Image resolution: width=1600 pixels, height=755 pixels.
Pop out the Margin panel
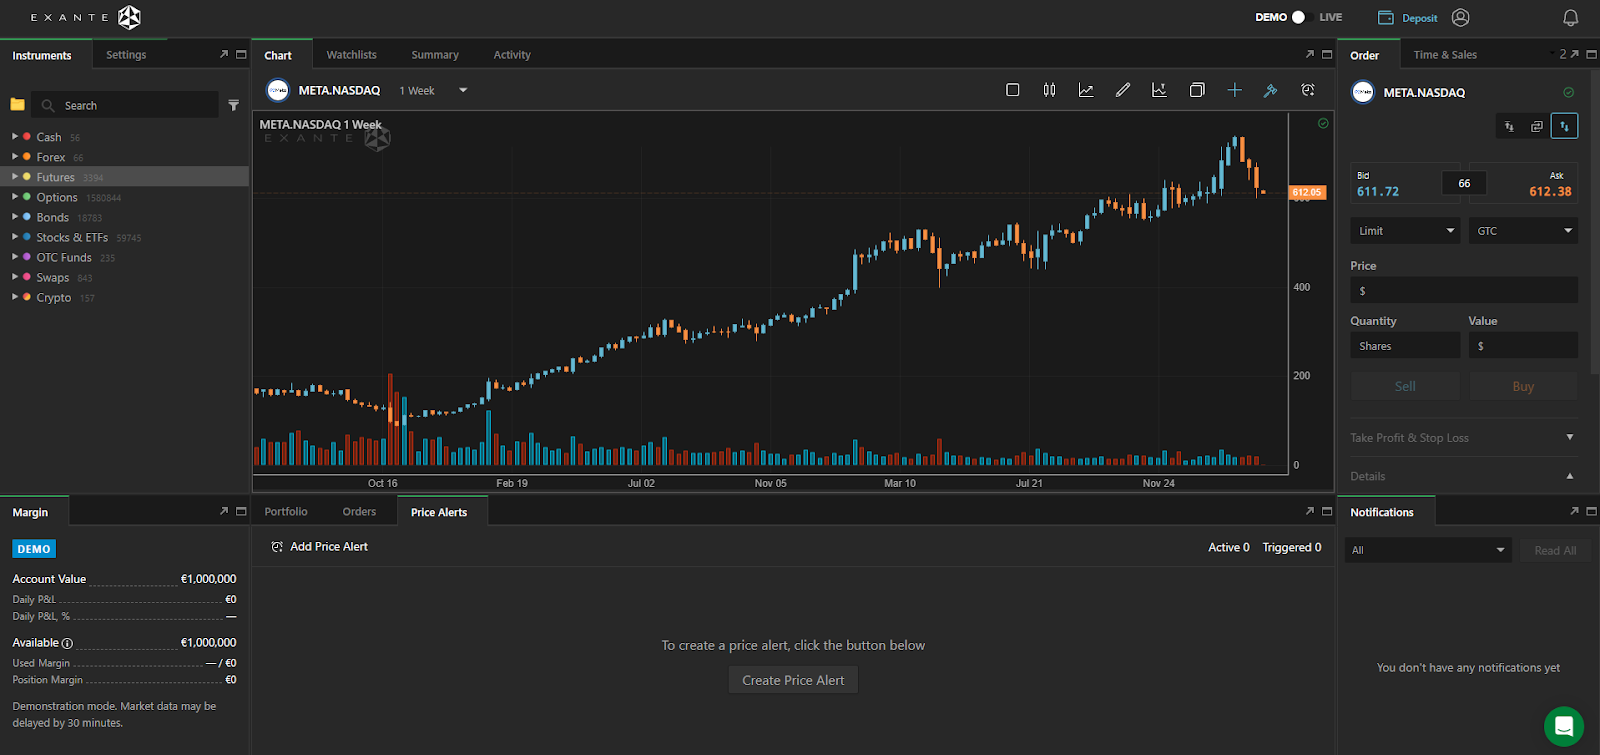pos(224,511)
